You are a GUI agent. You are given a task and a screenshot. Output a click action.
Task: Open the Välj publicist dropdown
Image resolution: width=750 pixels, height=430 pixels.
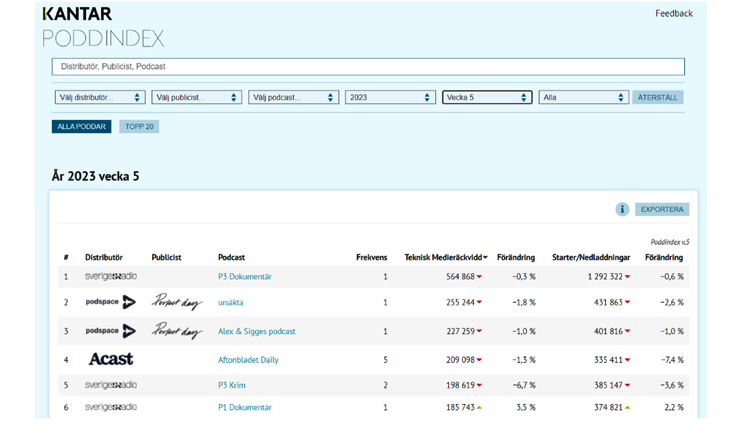coord(196,97)
